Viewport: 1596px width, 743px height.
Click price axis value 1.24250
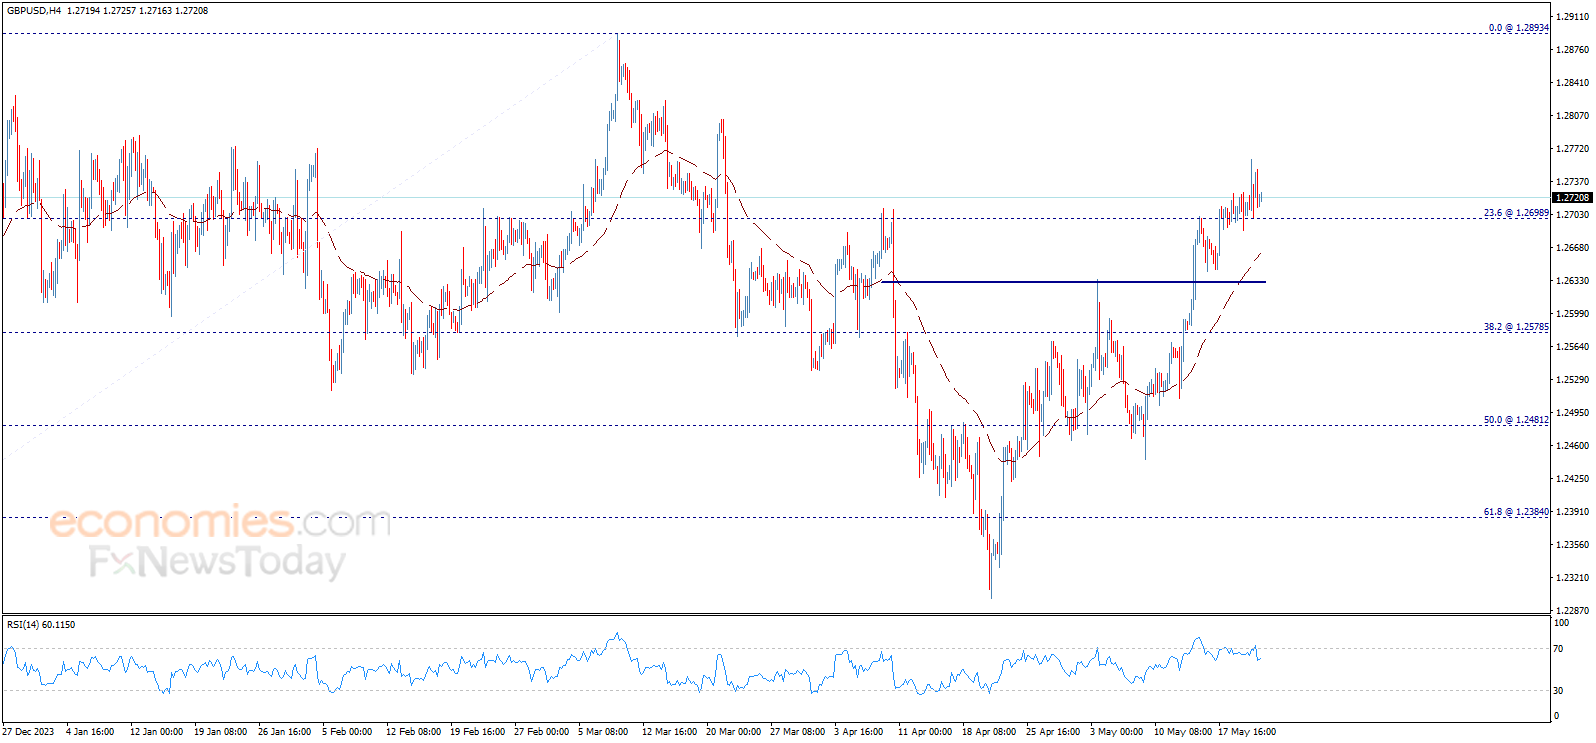(x=1573, y=479)
